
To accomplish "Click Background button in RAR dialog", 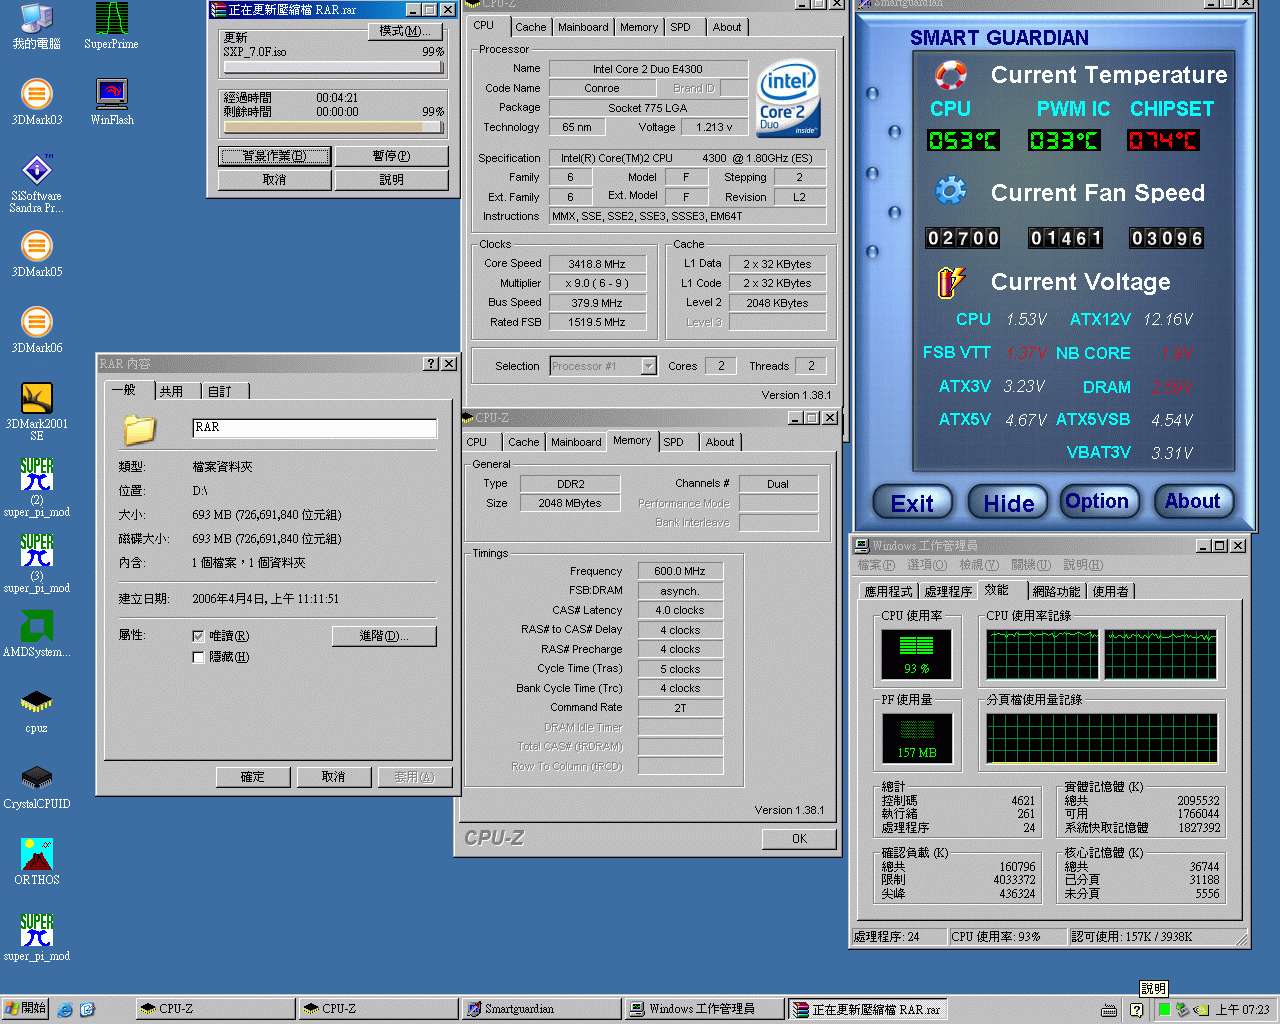I will tap(275, 156).
